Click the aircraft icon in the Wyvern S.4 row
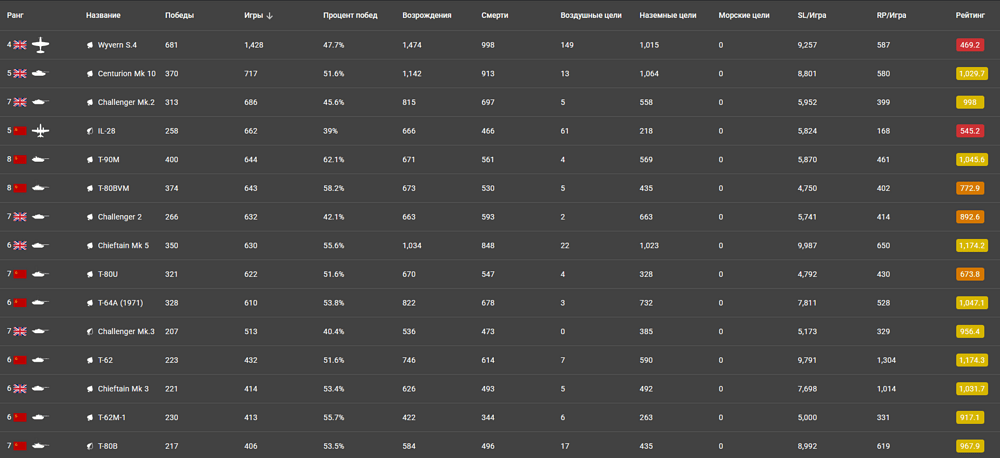The height and width of the screenshot is (458, 1000). click(x=40, y=45)
